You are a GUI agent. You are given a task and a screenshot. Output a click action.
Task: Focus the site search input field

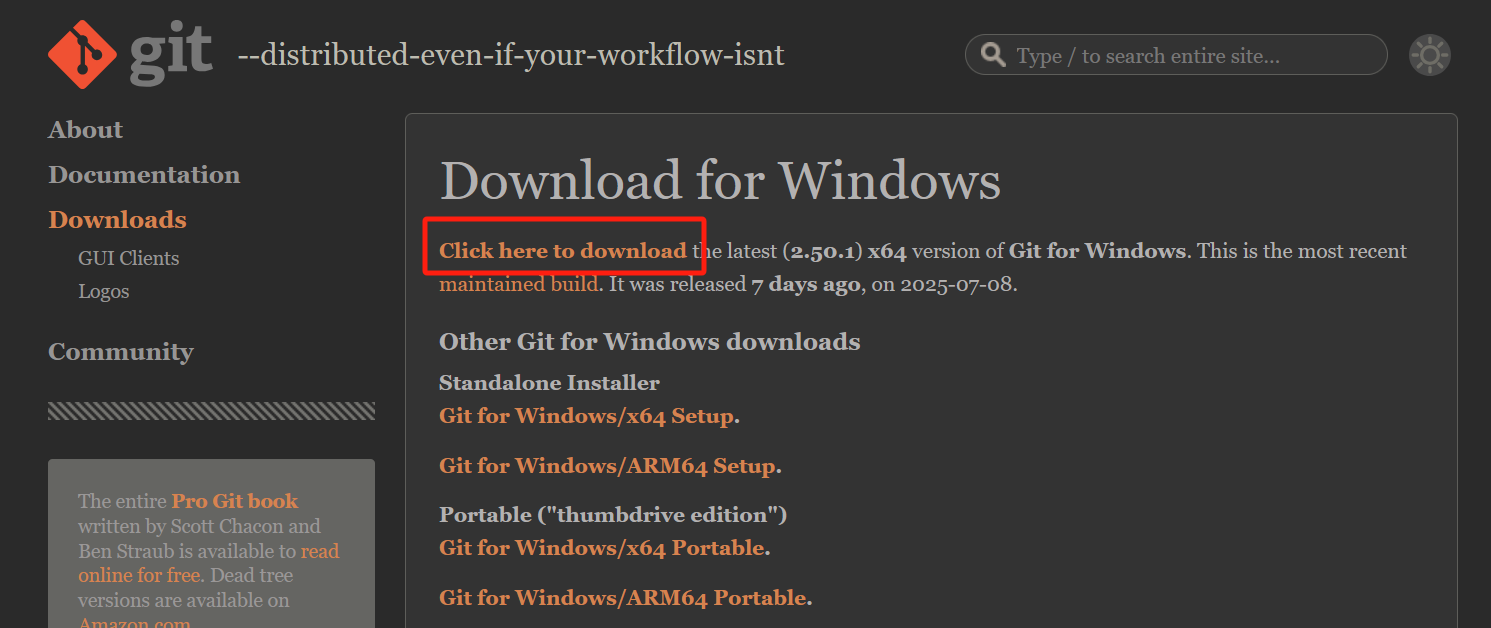1176,55
